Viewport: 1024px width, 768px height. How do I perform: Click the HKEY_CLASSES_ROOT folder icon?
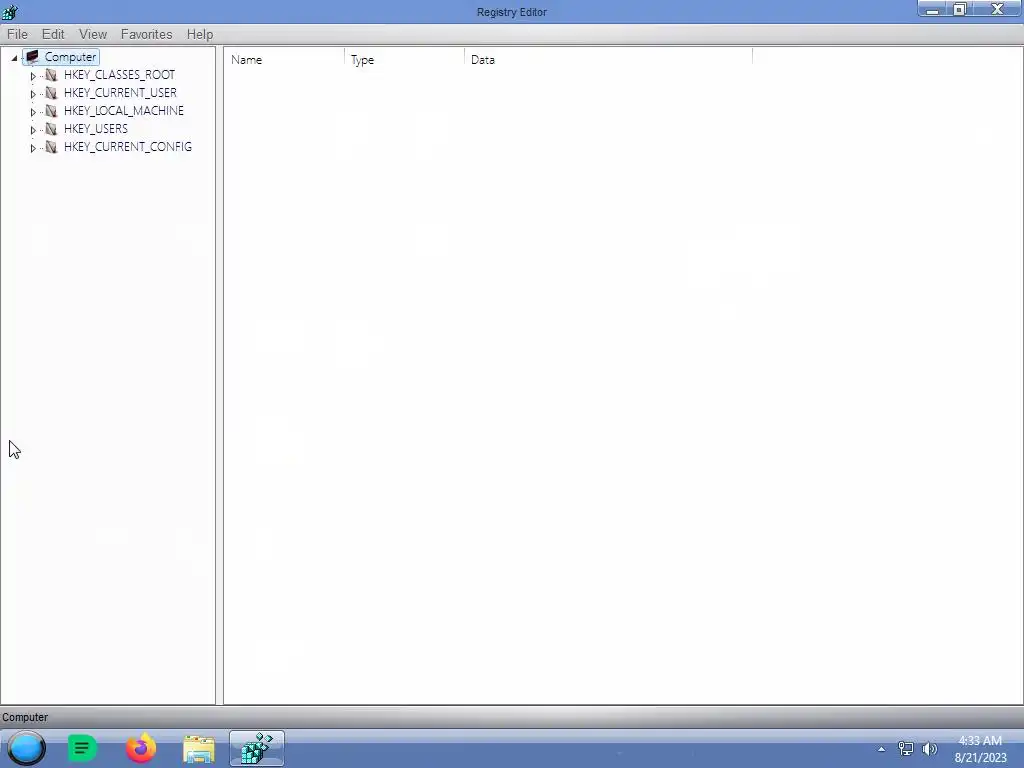[x=52, y=75]
